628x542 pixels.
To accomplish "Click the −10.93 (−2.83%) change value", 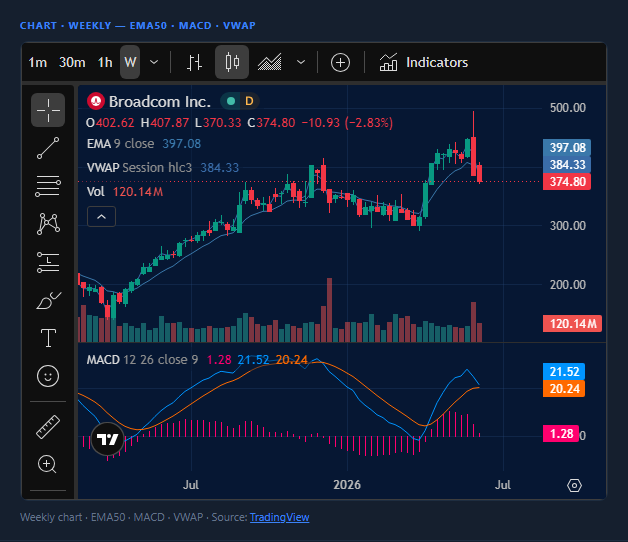I will coord(347,123).
